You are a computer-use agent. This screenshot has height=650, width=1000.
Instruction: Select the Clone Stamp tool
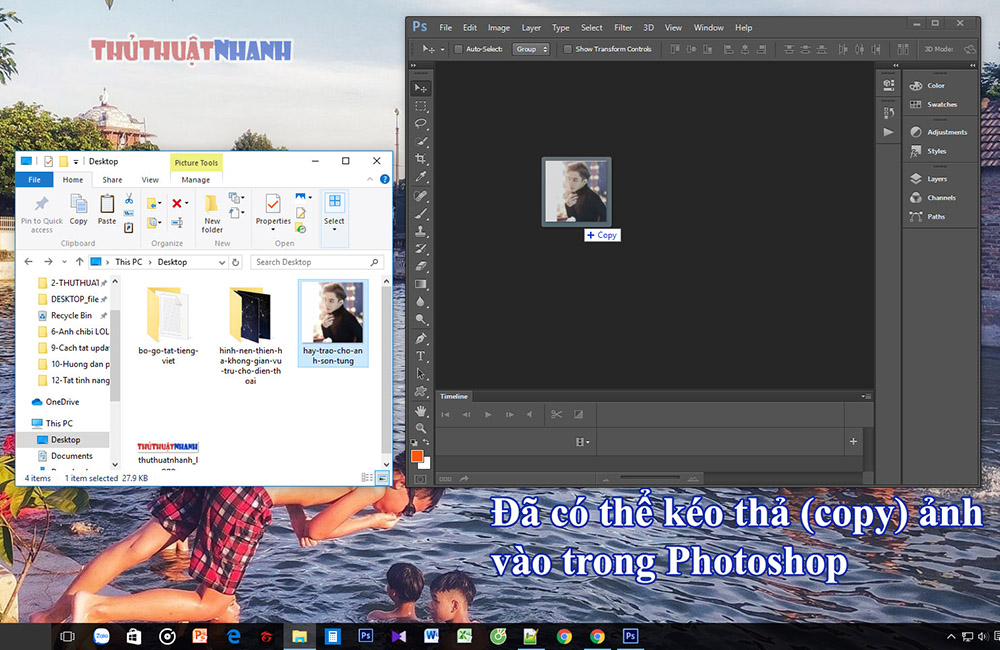click(421, 231)
